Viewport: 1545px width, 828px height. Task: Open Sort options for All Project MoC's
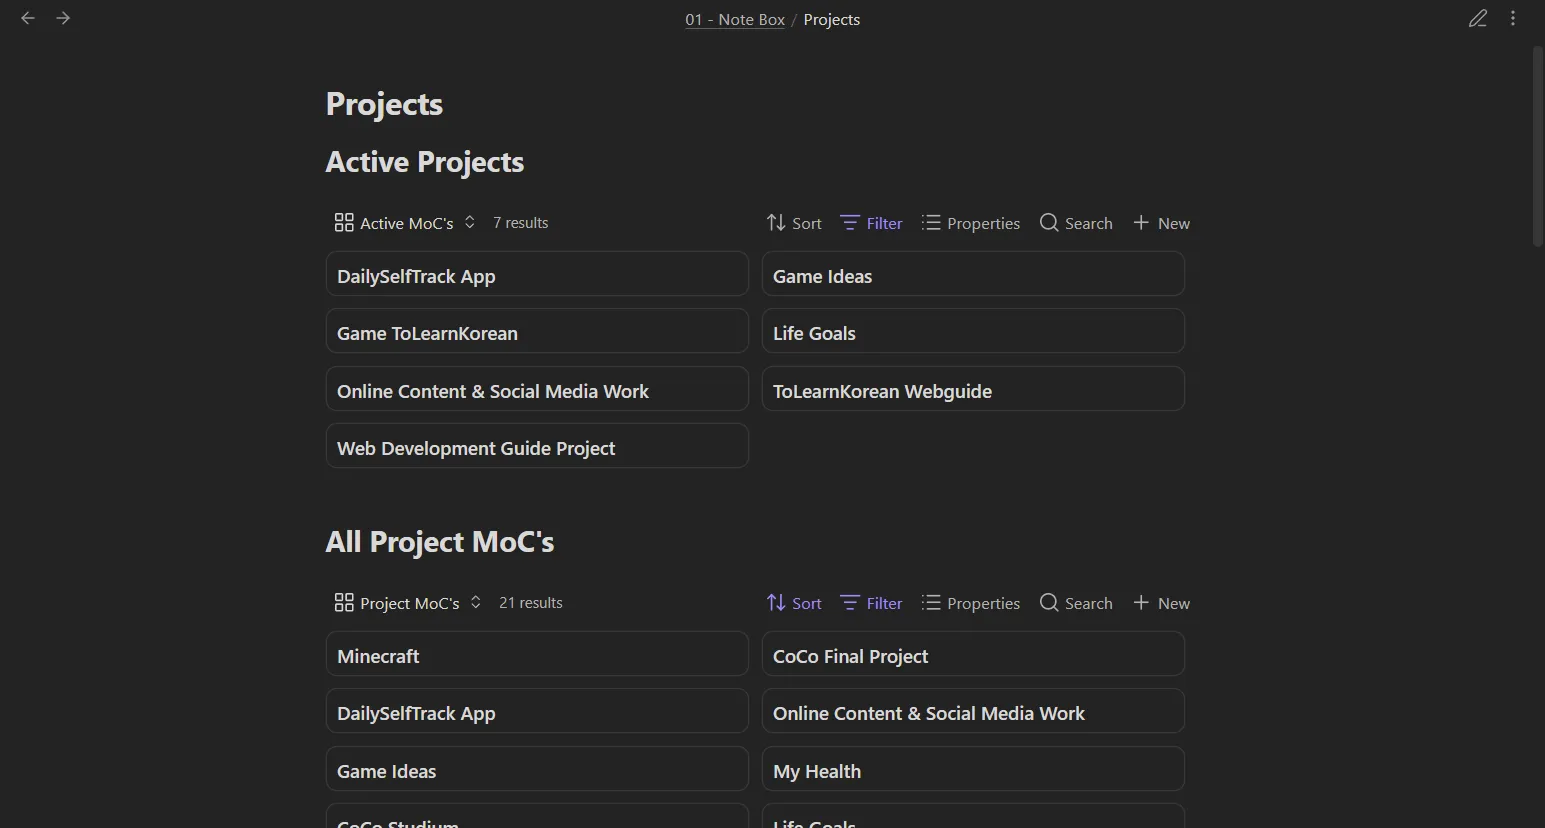(793, 602)
